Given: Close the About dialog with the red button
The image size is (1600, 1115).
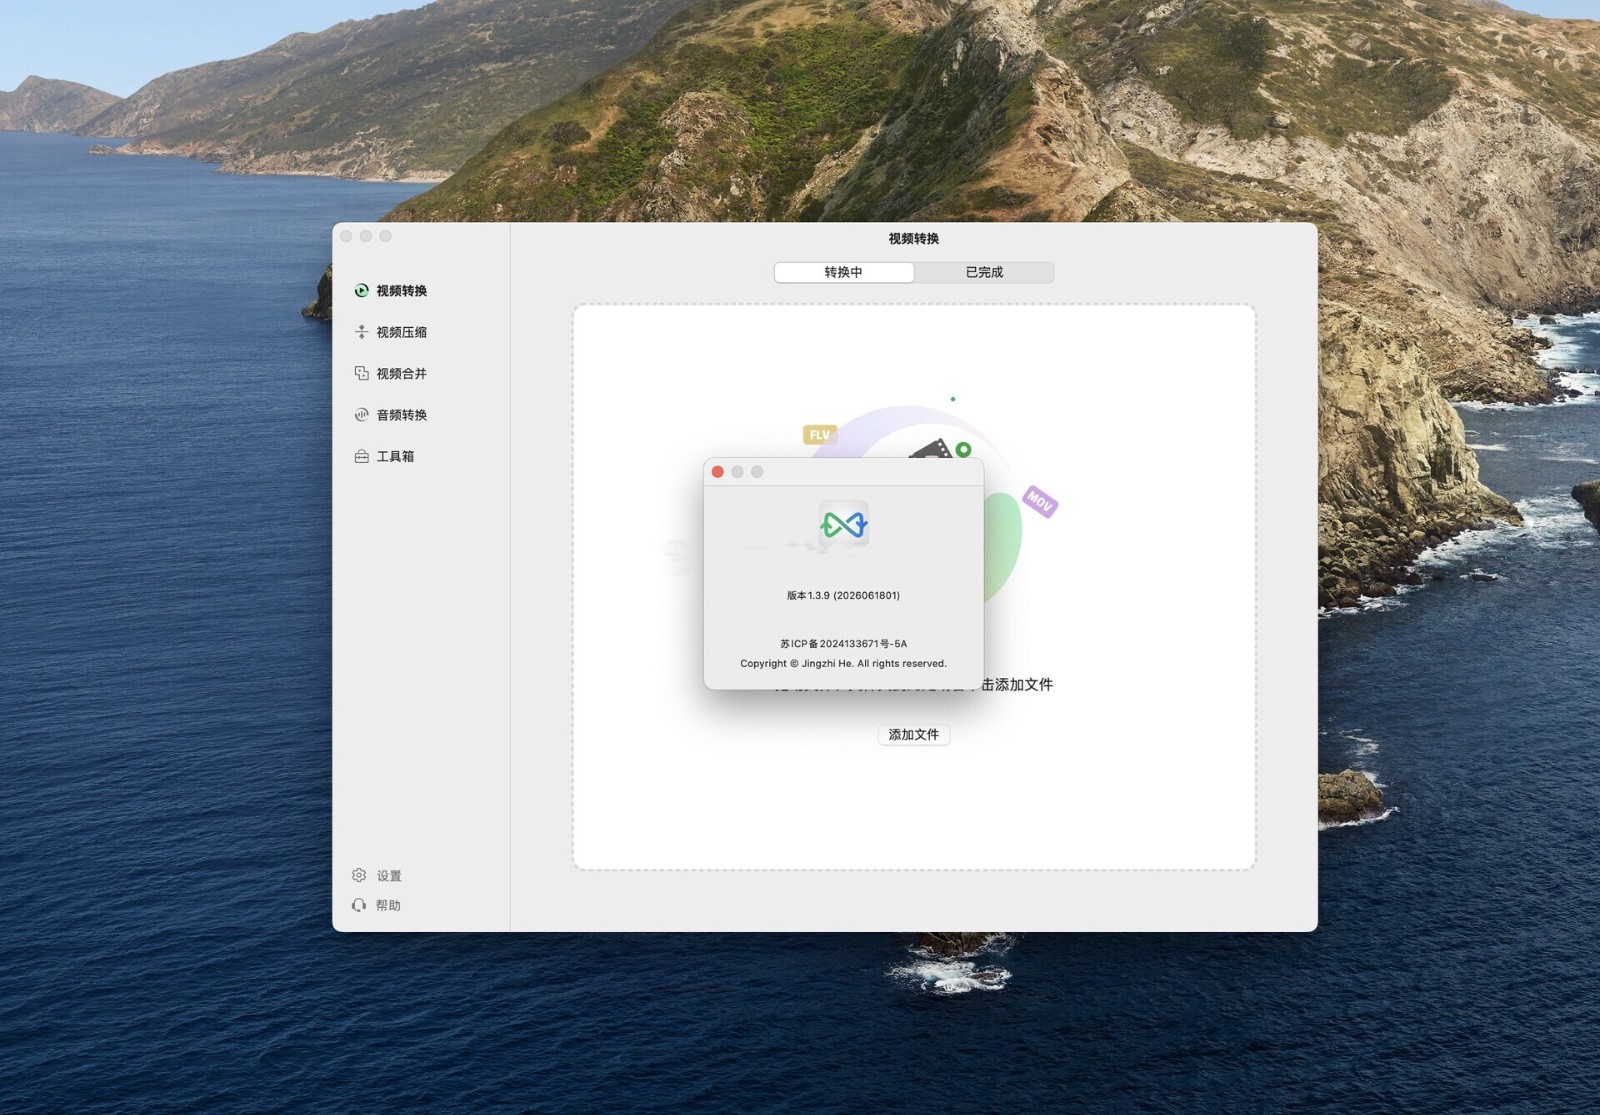Looking at the screenshot, I should coord(717,472).
